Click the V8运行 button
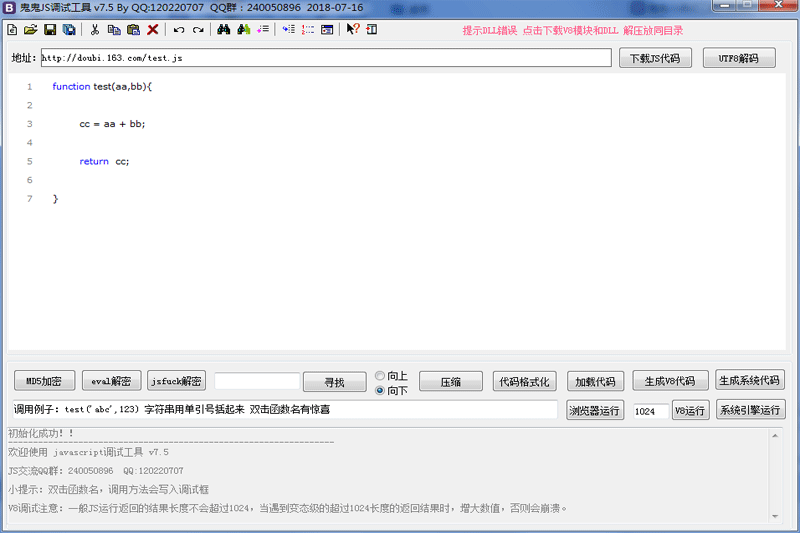Image resolution: width=800 pixels, height=533 pixels. click(x=690, y=410)
